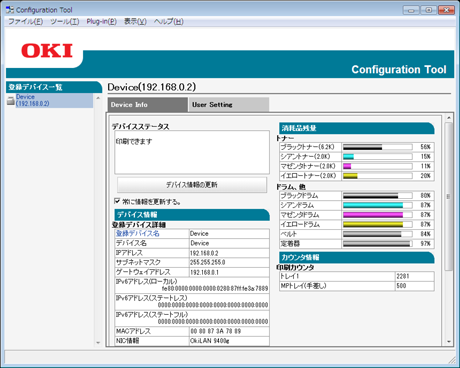
Task: Open the 表示(V) menu
Action: (135, 22)
